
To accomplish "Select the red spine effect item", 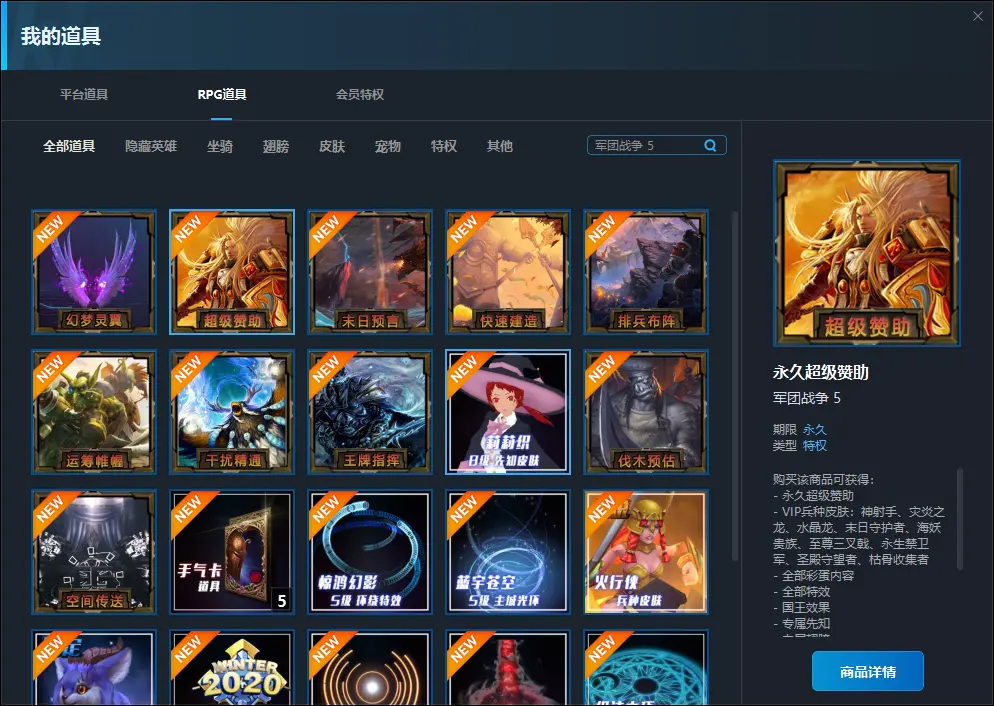I will (508, 668).
